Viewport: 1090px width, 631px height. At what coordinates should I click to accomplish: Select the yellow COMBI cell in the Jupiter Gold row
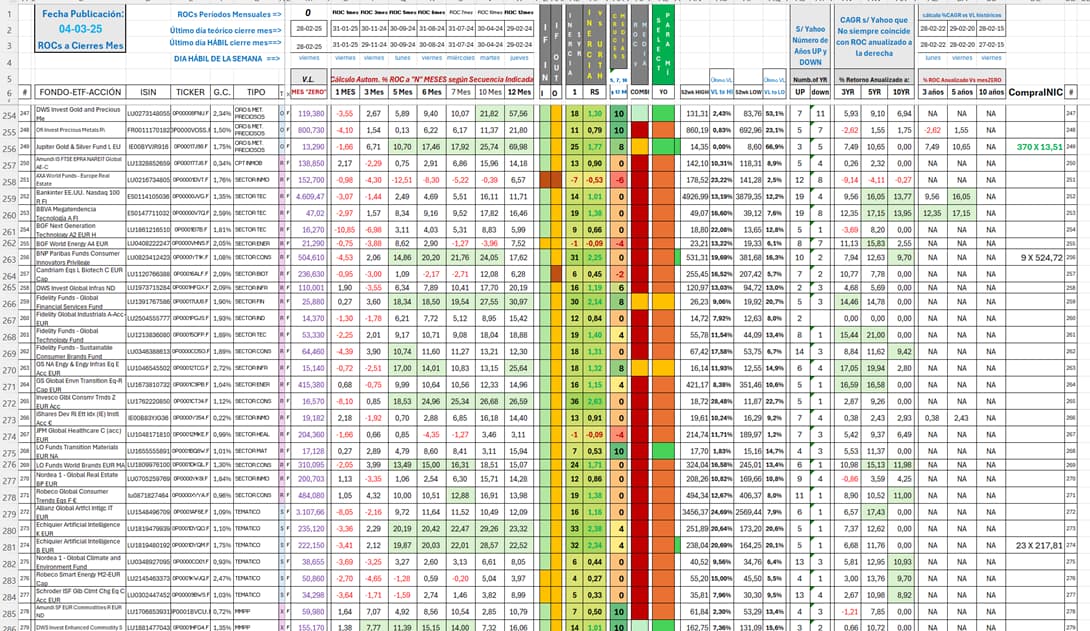pos(640,147)
